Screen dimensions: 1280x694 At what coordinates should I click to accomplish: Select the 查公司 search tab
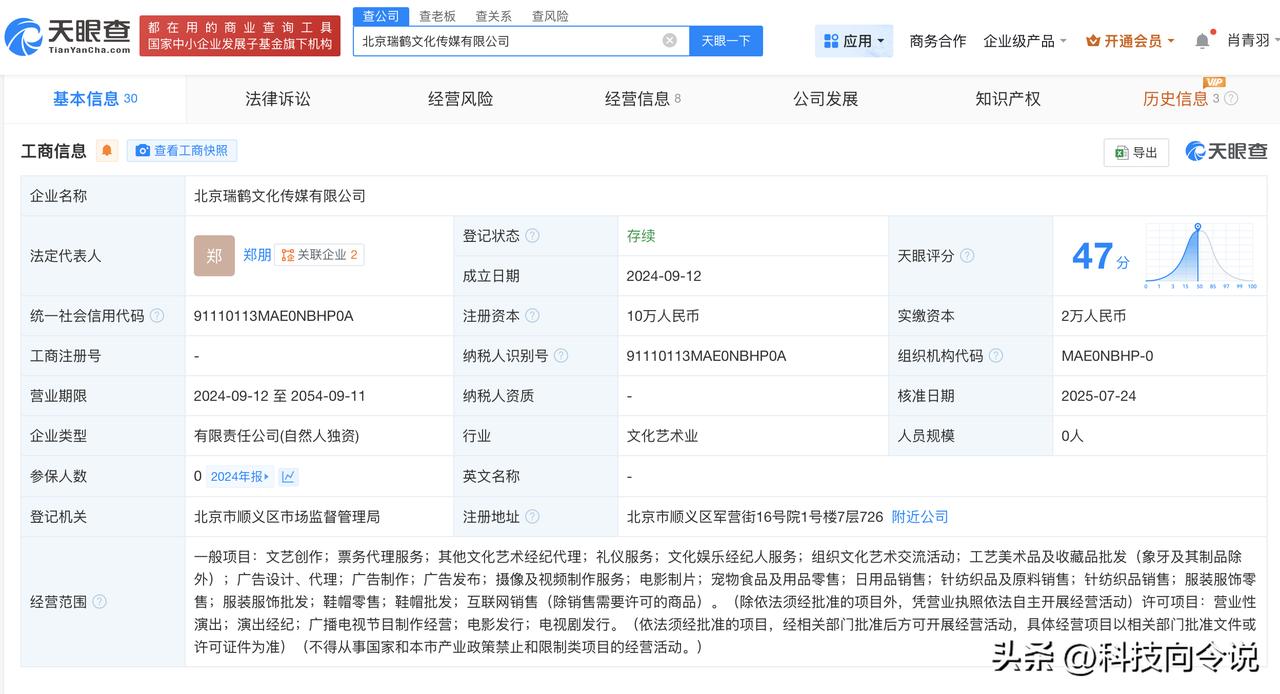(381, 16)
